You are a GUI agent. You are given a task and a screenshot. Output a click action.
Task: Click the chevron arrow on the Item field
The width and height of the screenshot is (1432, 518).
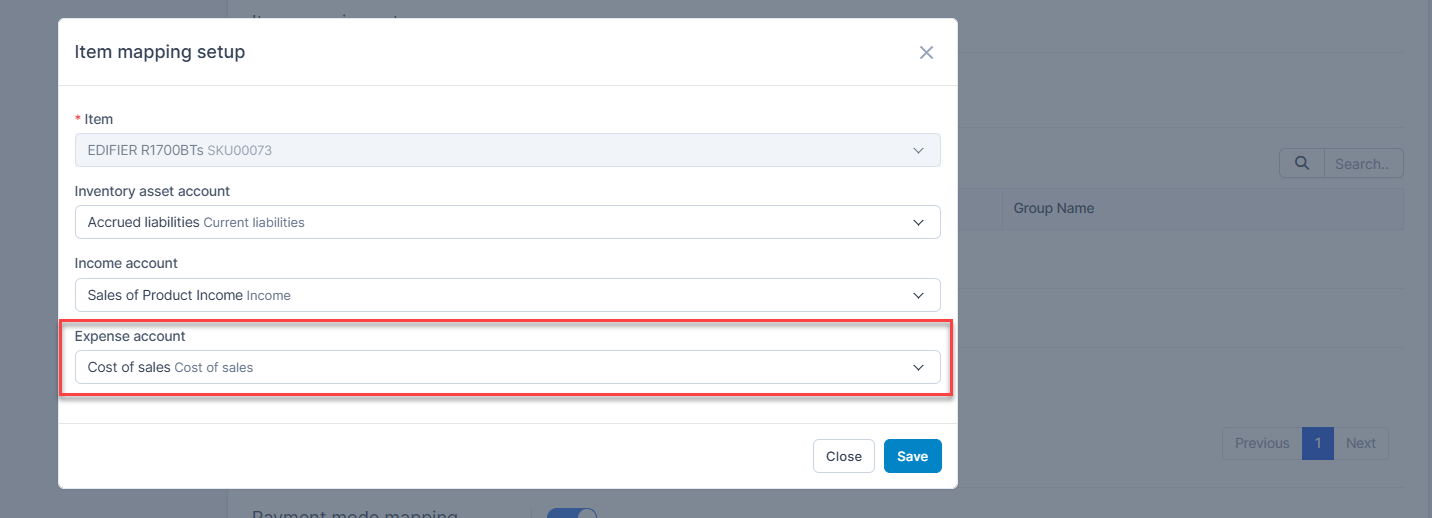point(918,150)
